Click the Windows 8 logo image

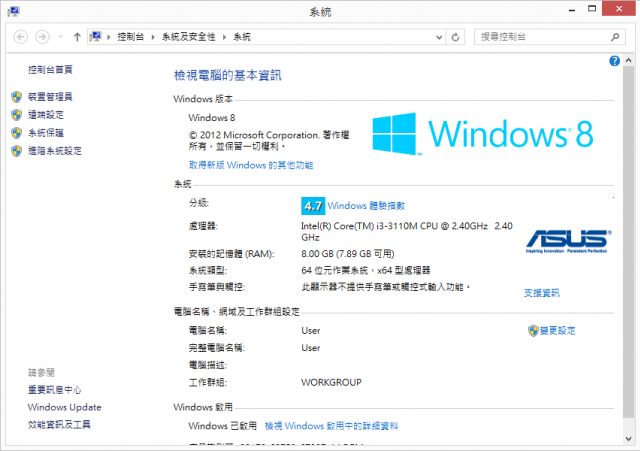pyautogui.click(x=483, y=134)
